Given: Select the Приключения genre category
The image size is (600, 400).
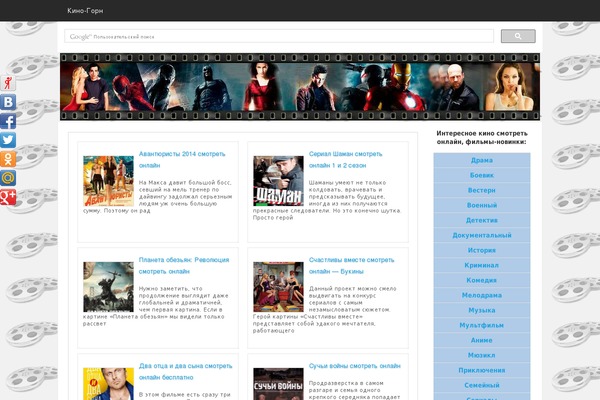Looking at the screenshot, I should pos(482,370).
